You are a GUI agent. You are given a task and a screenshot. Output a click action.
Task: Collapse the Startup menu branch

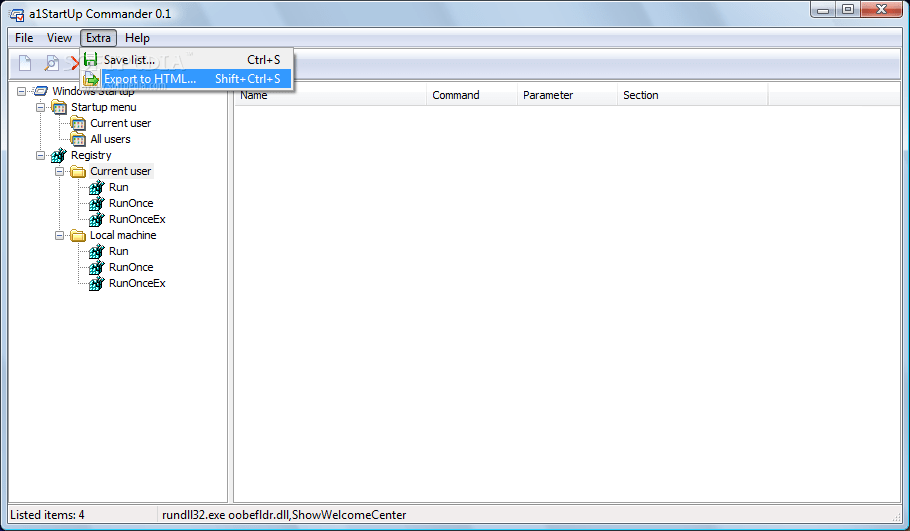click(41, 107)
